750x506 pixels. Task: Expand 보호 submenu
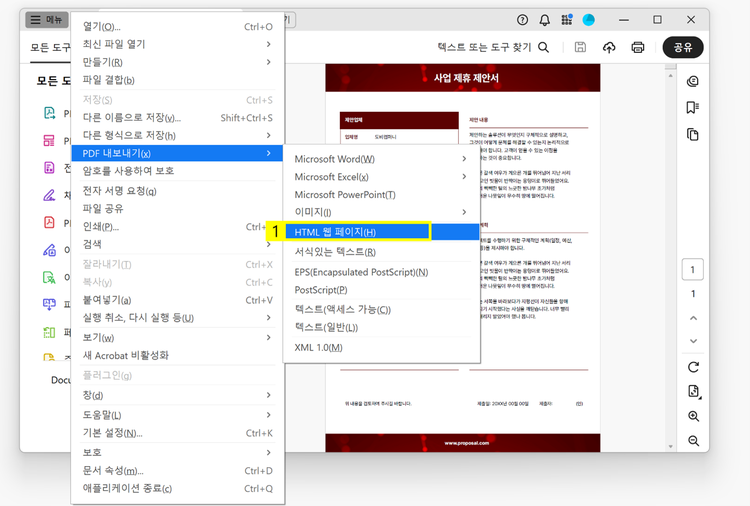(x=177, y=452)
